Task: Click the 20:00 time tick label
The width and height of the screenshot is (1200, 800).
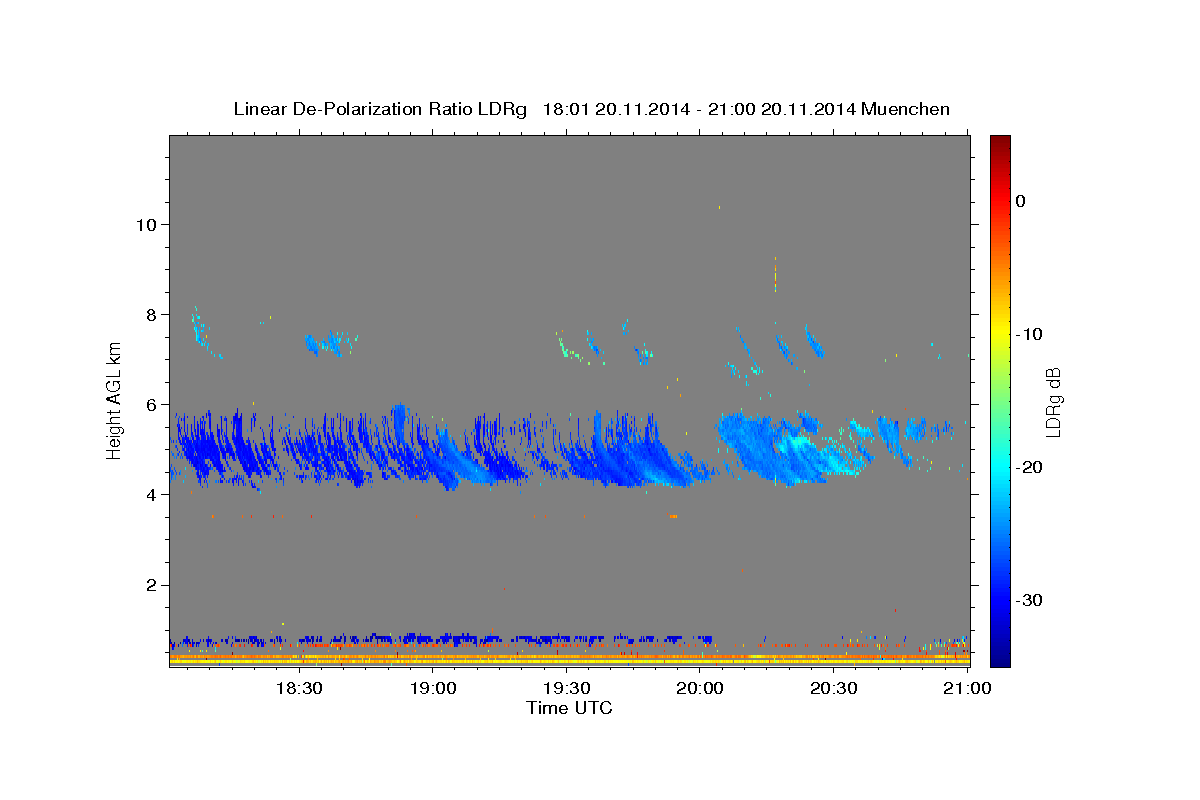Action: click(700, 688)
